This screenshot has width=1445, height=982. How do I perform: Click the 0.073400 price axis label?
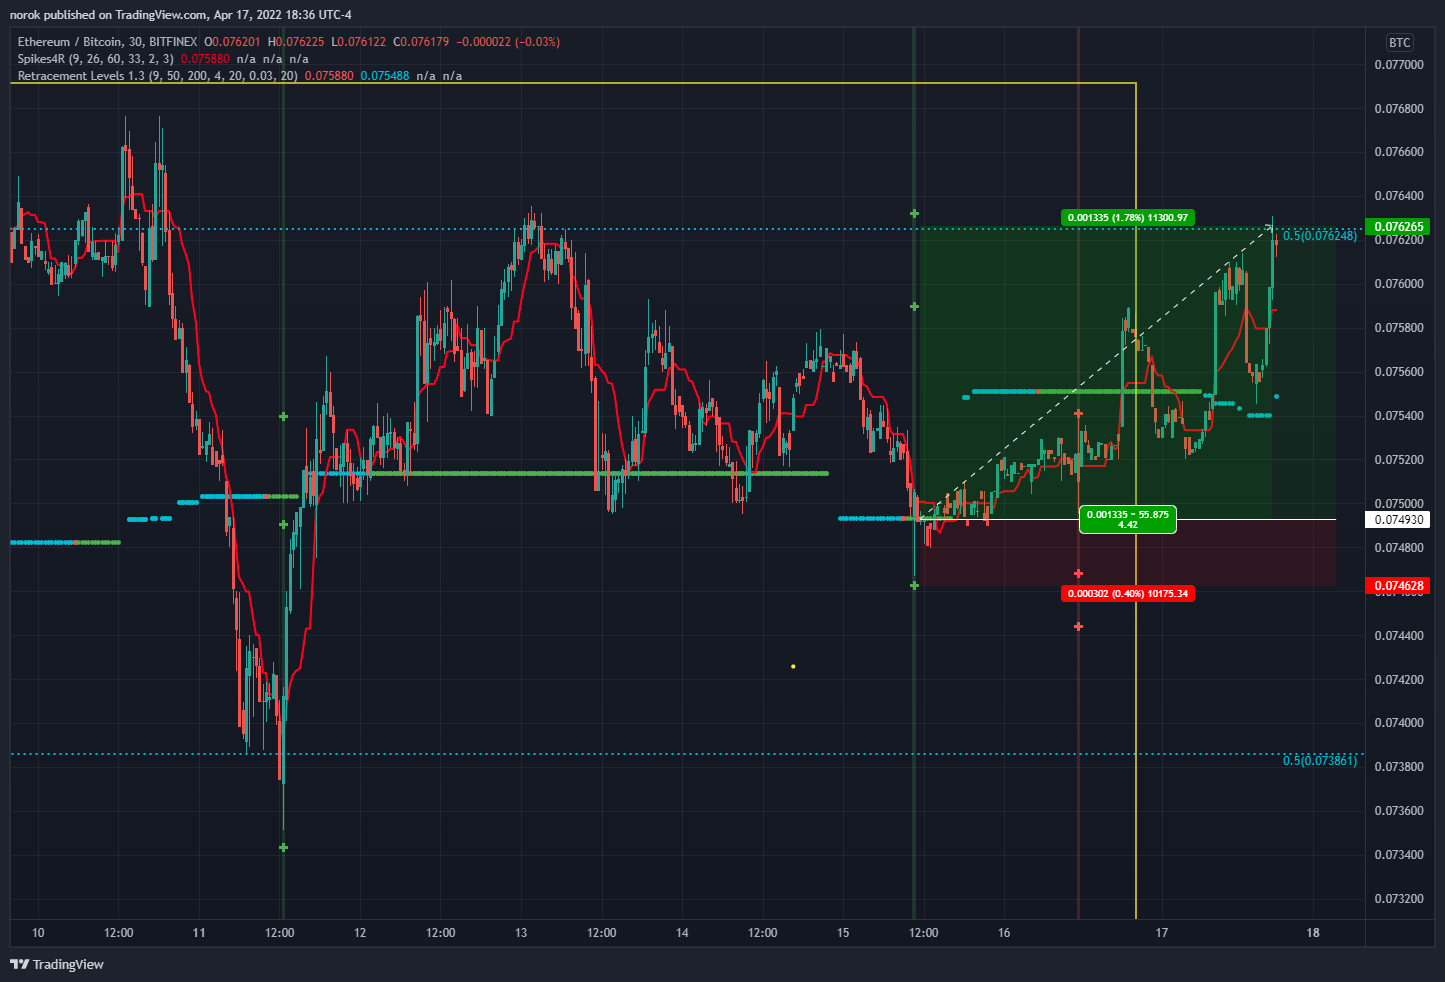pyautogui.click(x=1398, y=855)
